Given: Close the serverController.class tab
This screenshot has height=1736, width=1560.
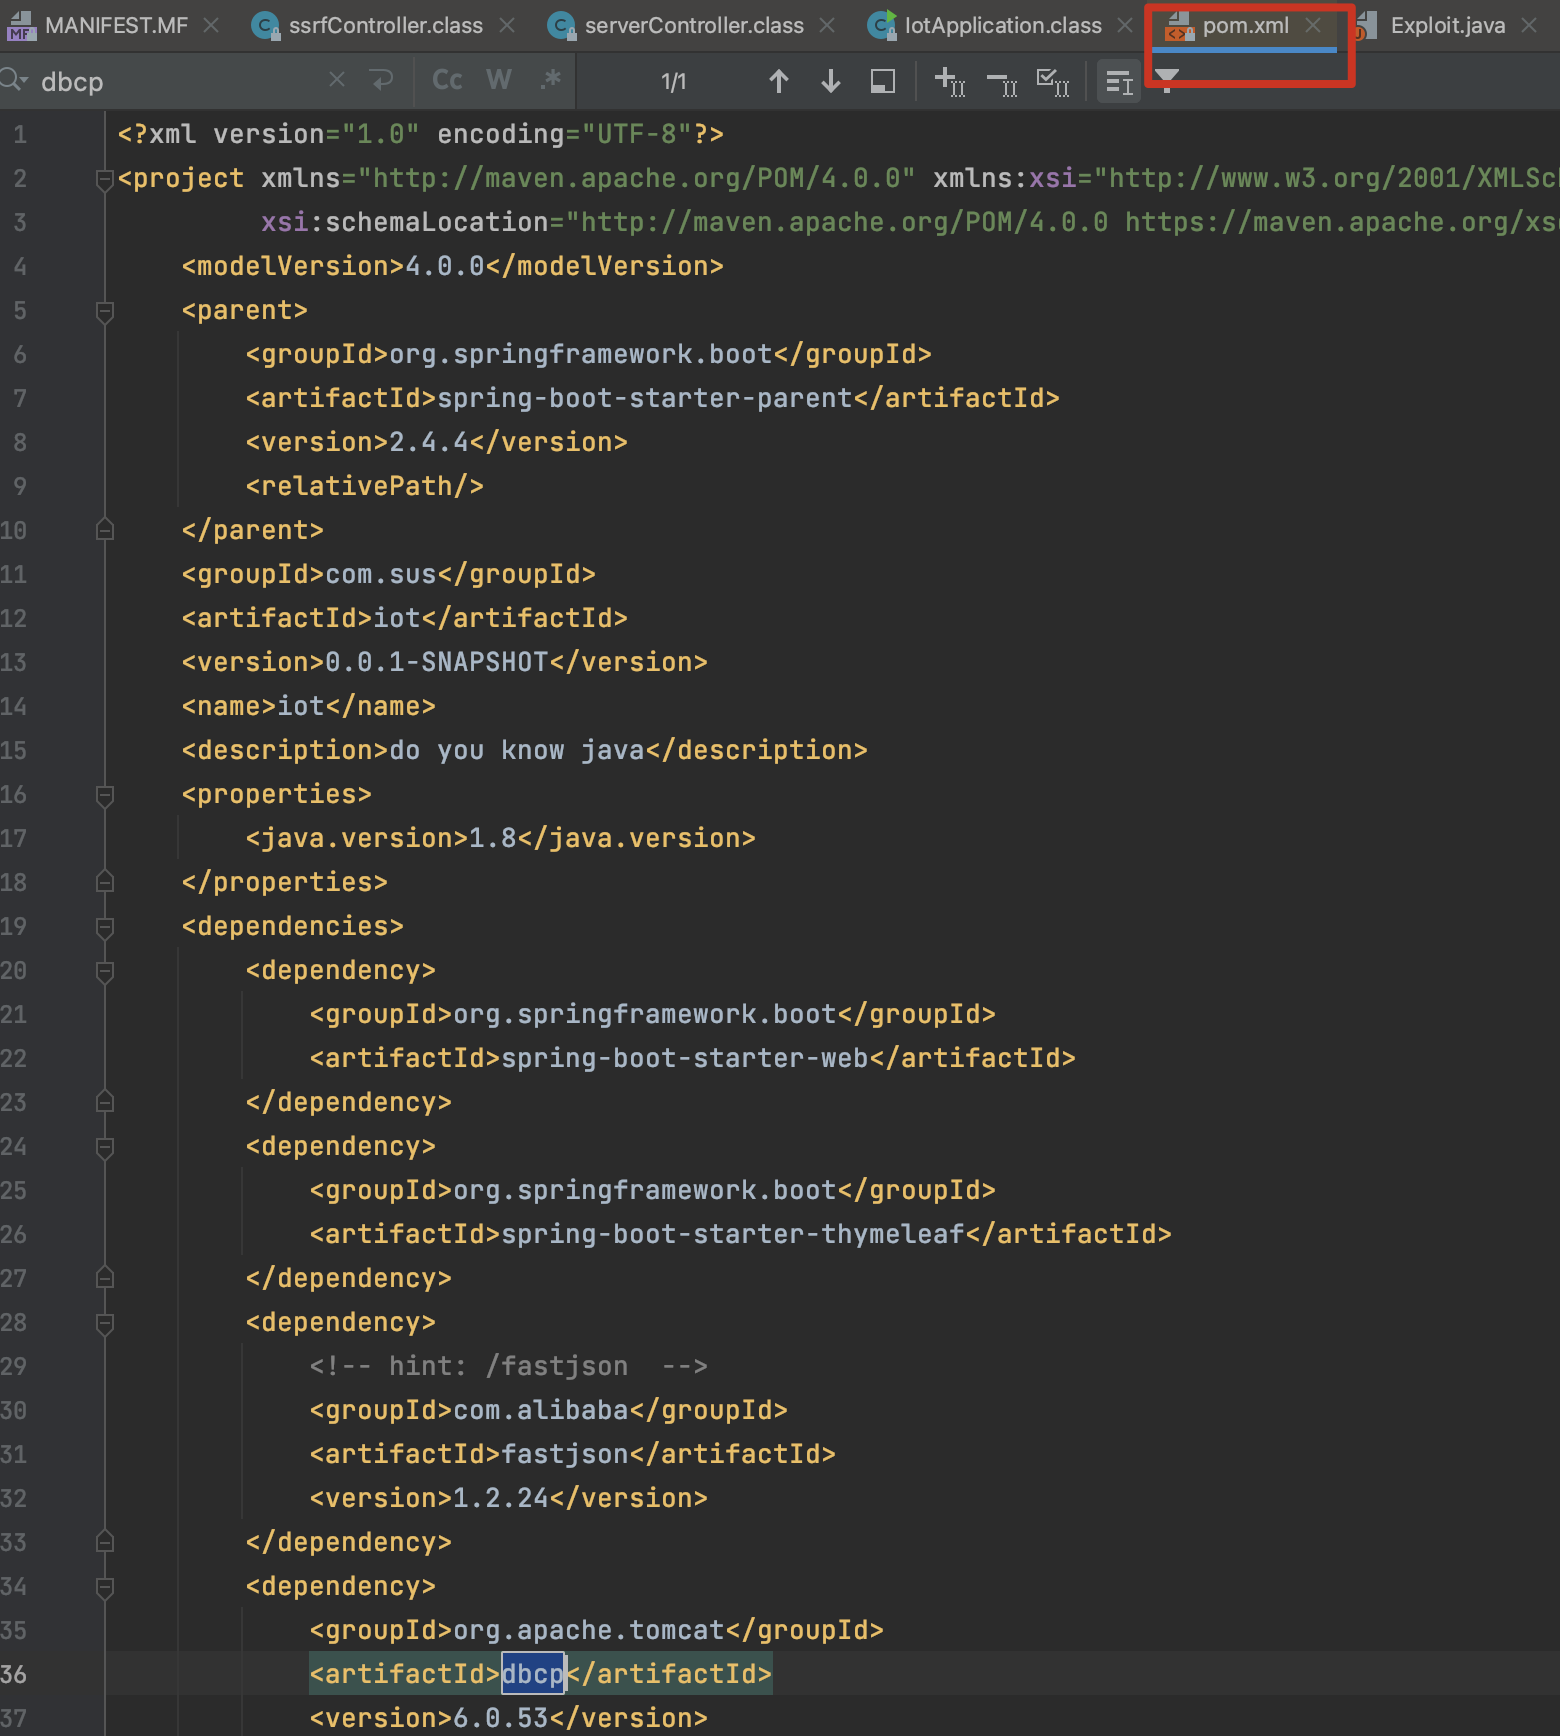Looking at the screenshot, I should (x=827, y=26).
